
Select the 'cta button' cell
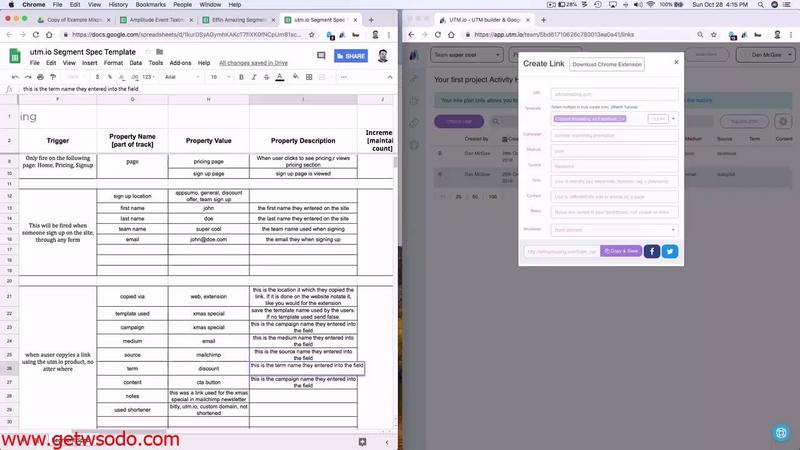209,382
